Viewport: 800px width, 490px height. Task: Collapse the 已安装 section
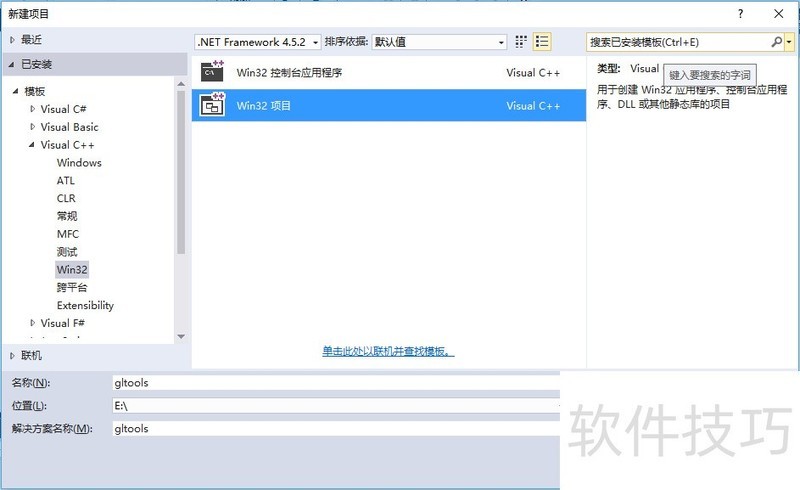(12, 64)
